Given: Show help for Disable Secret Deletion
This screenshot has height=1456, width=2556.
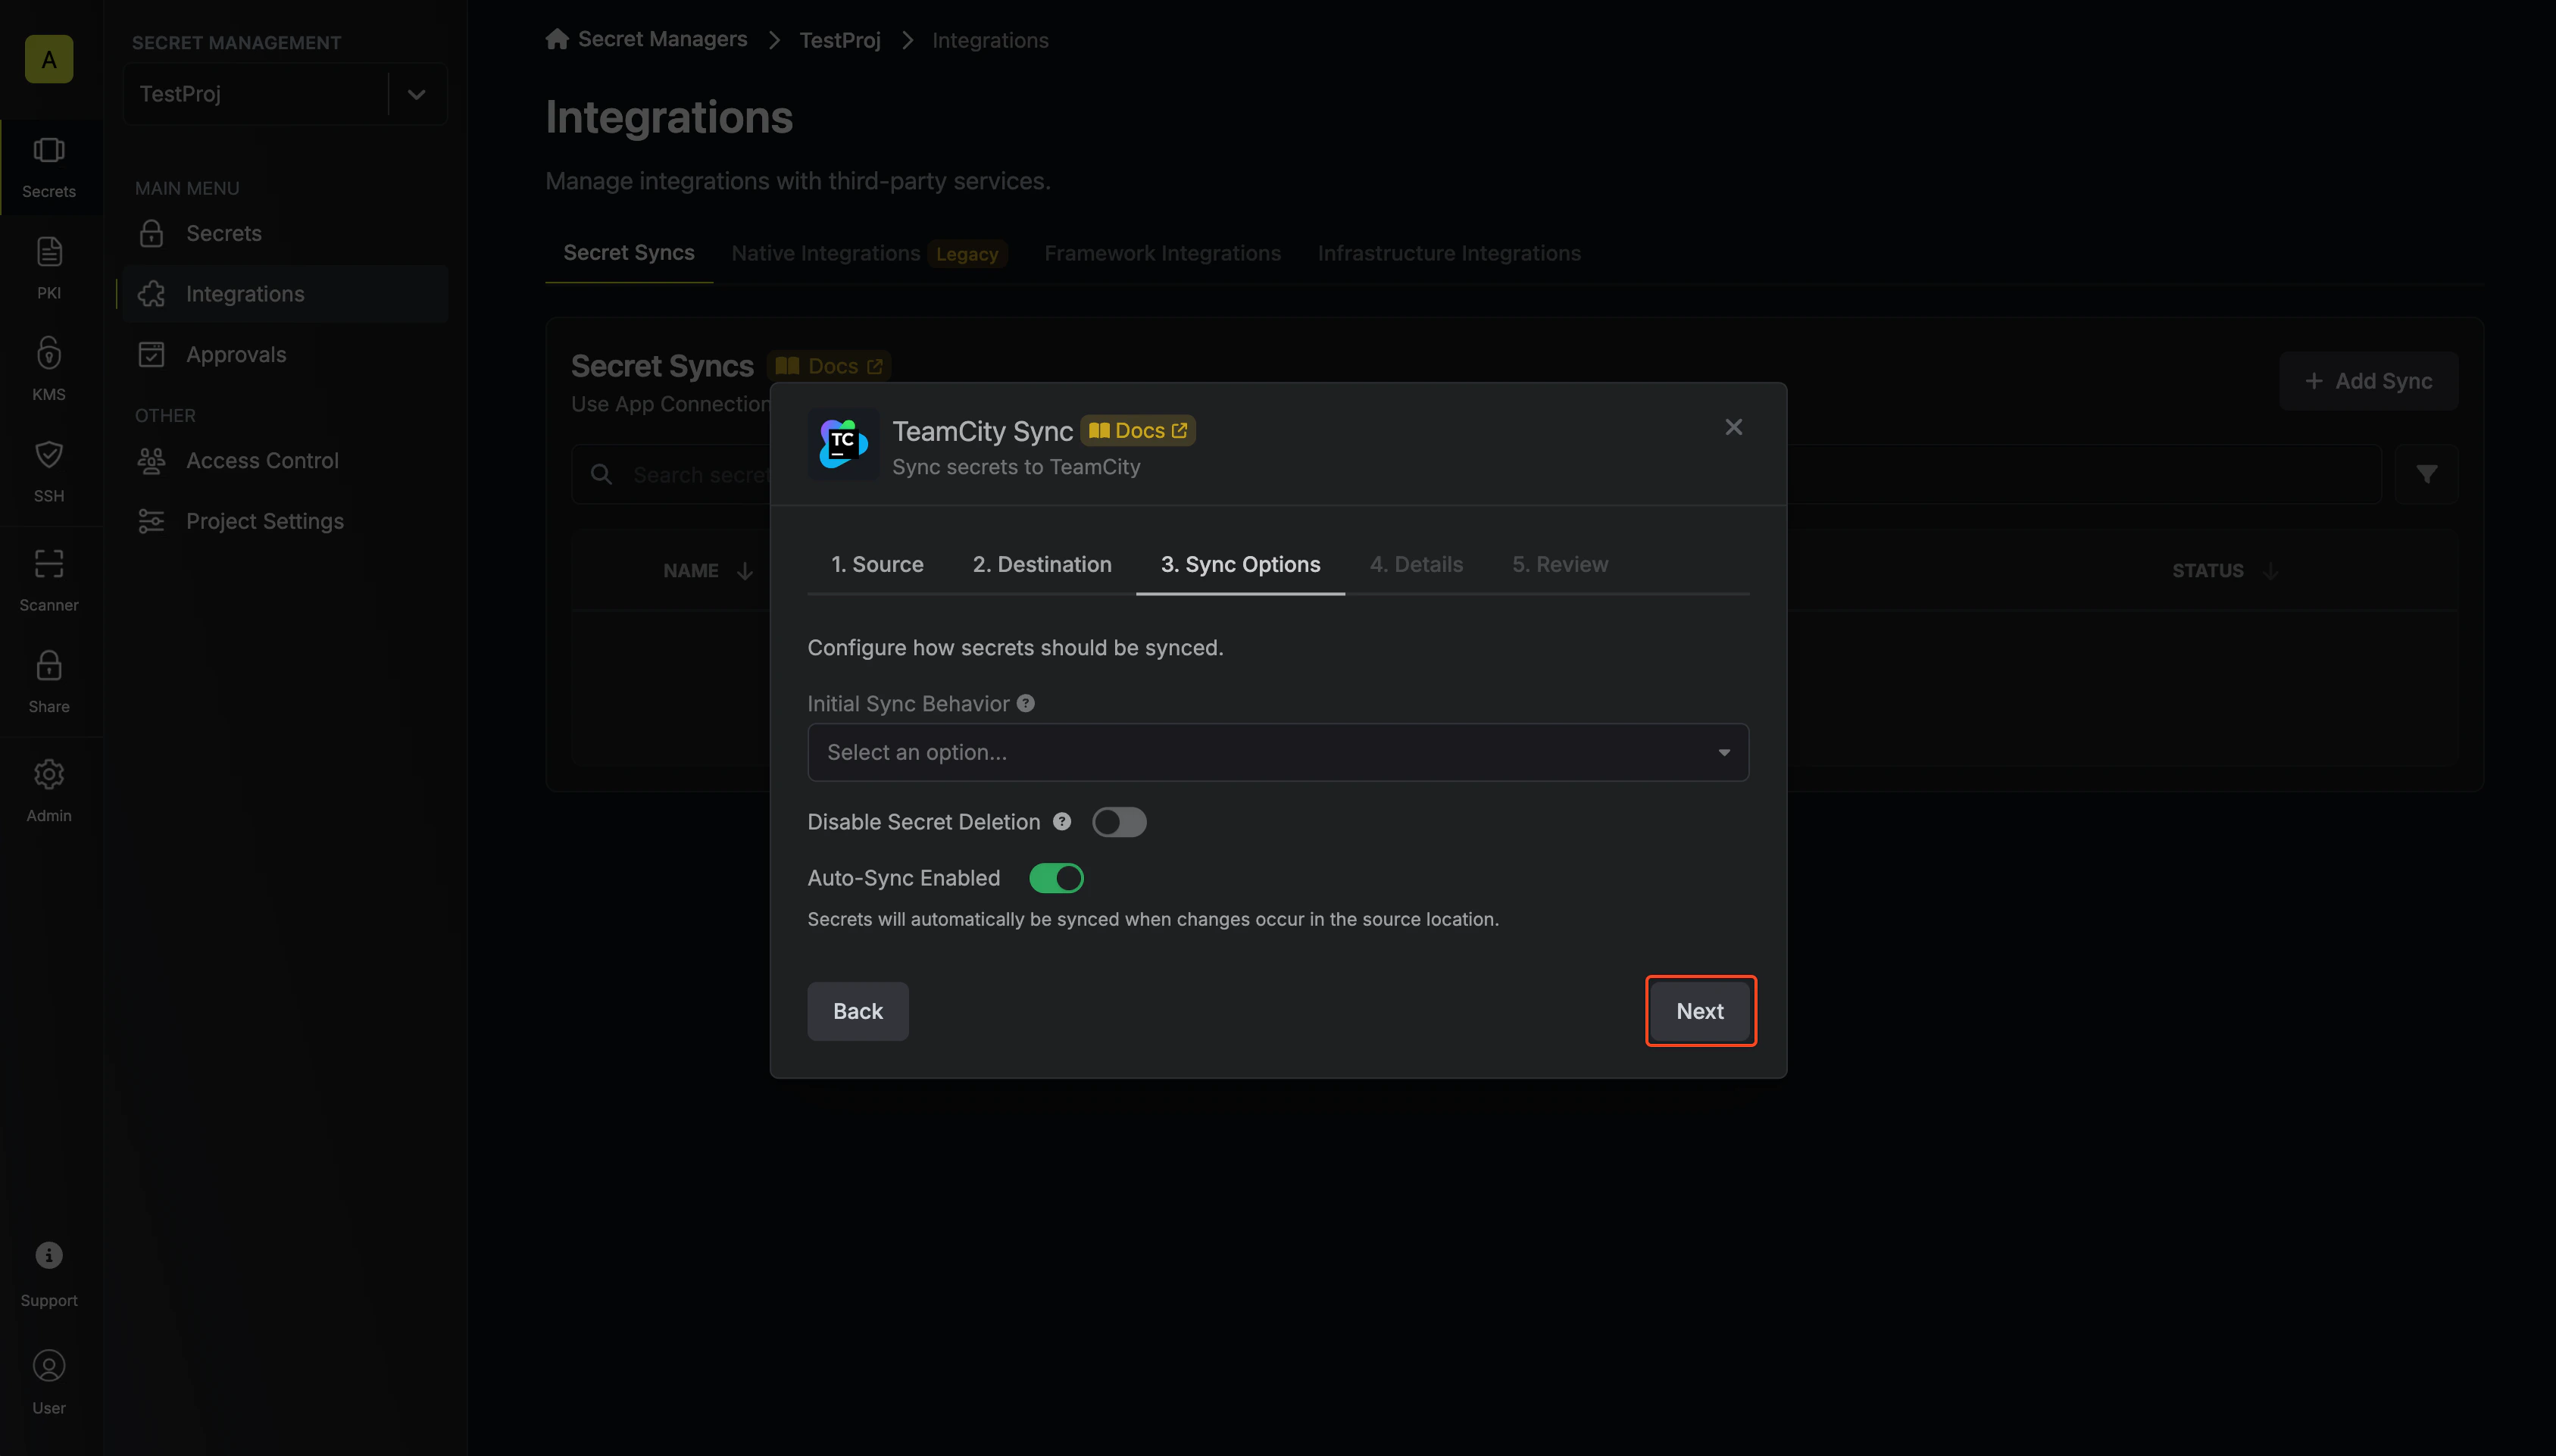Looking at the screenshot, I should pyautogui.click(x=1062, y=821).
